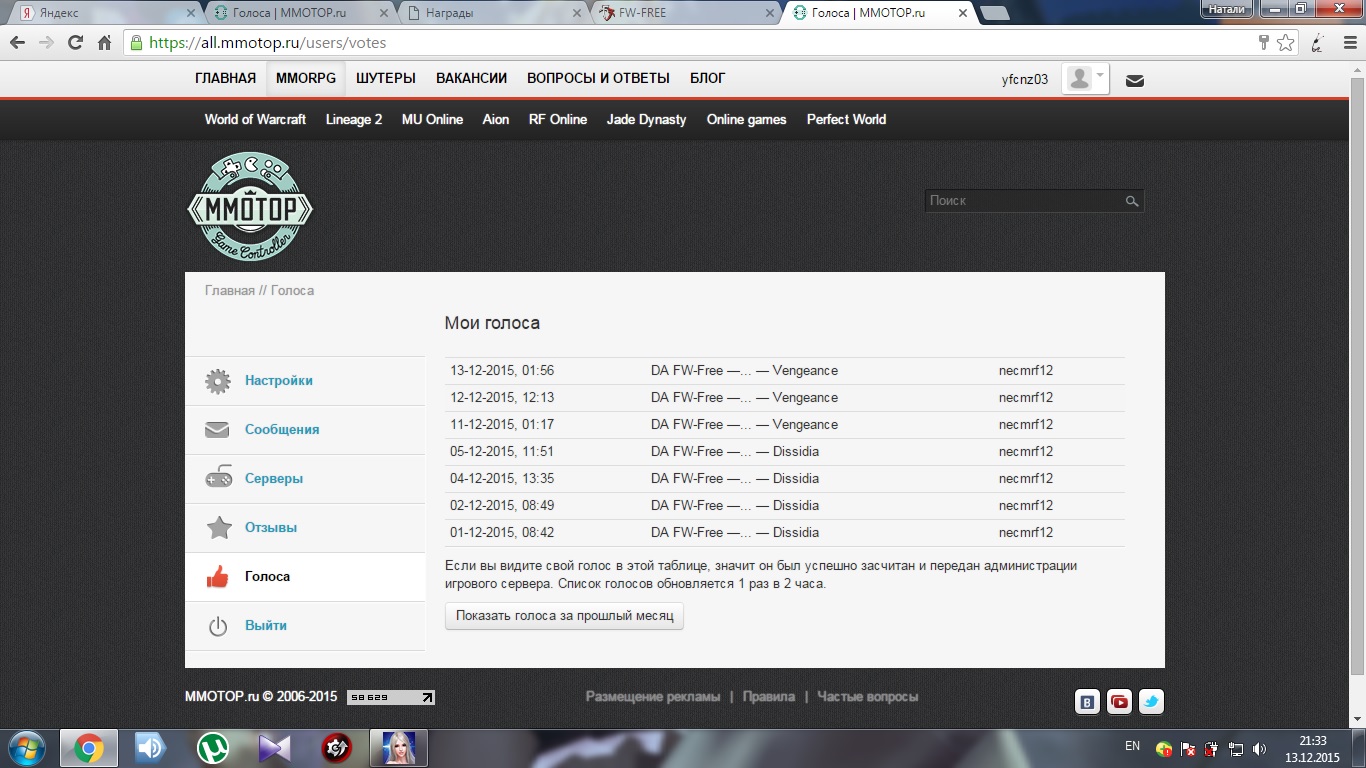Click the key icon in the address bar
The height and width of the screenshot is (768, 1366).
coord(1265,43)
